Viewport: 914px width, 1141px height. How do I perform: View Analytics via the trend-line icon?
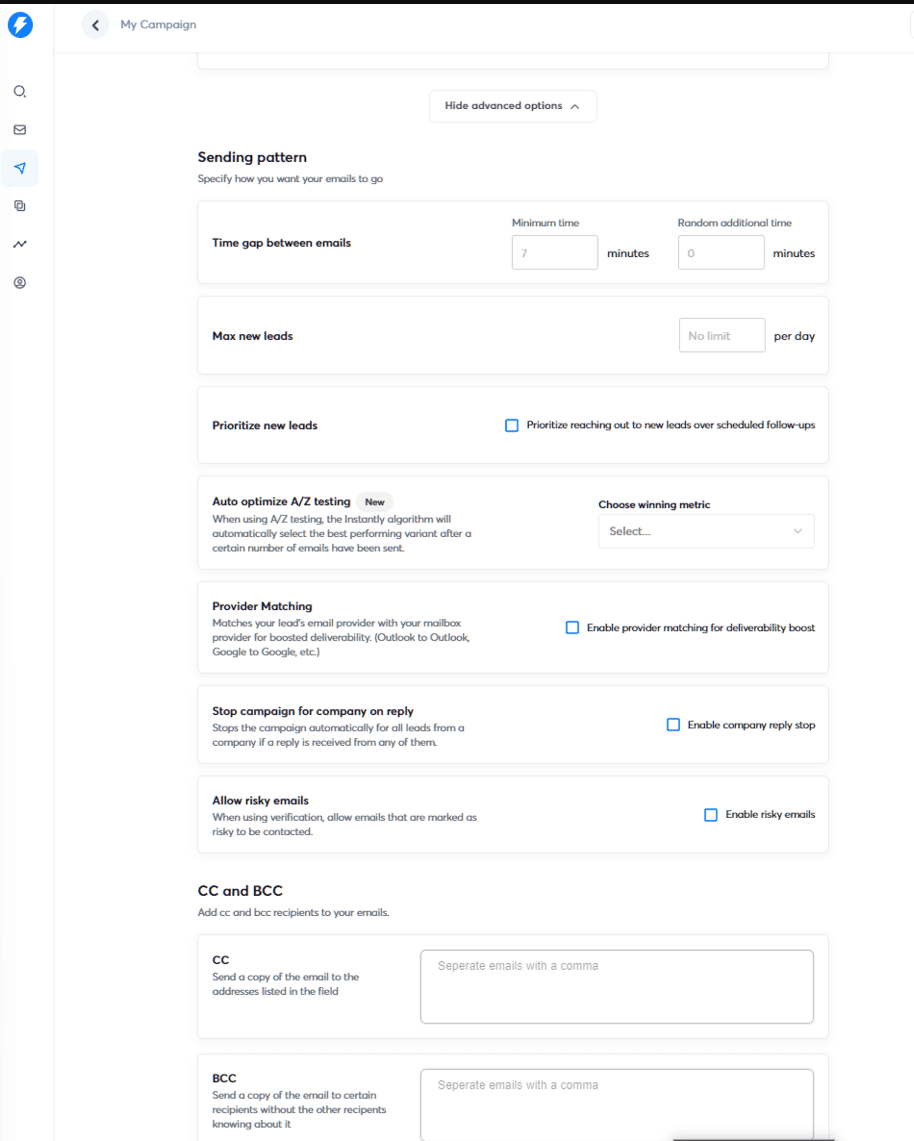[x=19, y=244]
